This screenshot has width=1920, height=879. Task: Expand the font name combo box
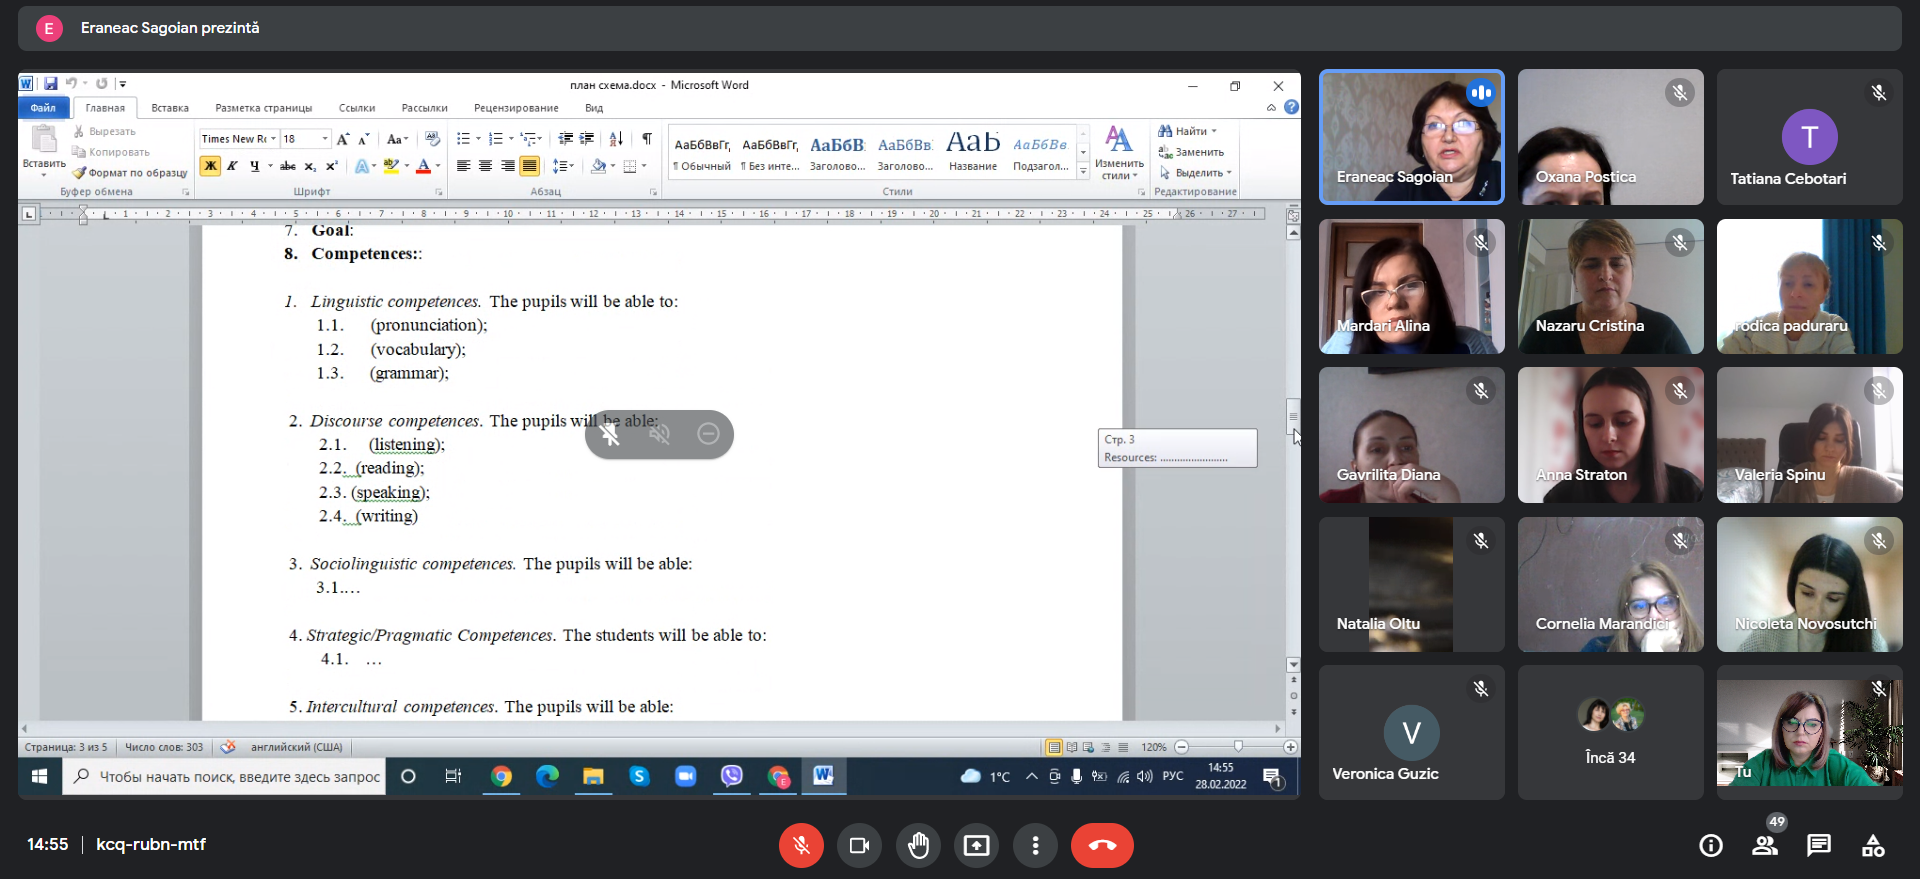[273, 139]
